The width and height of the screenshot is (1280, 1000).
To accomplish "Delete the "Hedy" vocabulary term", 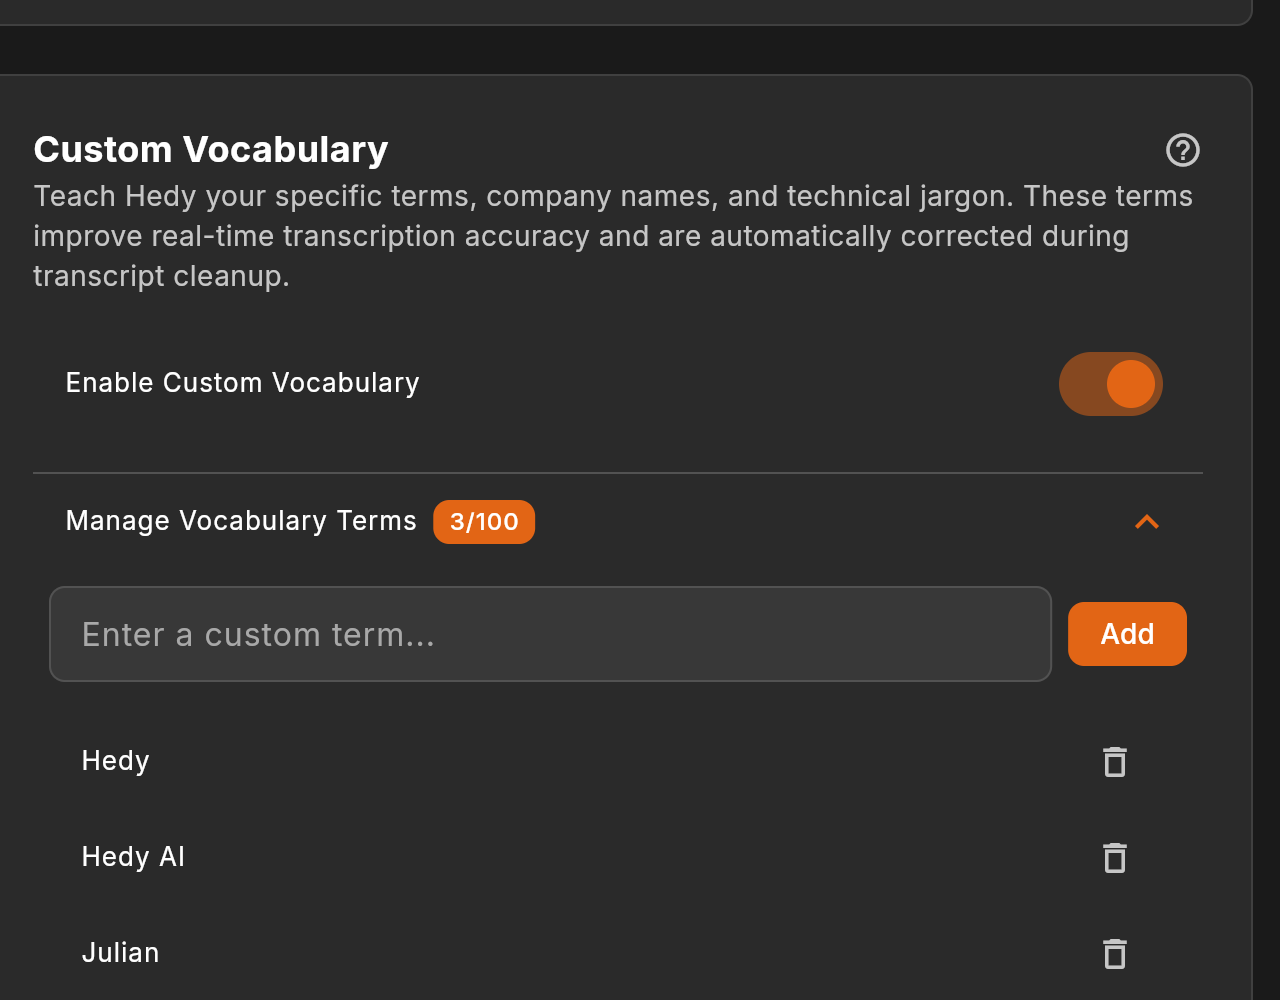I will pyautogui.click(x=1114, y=761).
